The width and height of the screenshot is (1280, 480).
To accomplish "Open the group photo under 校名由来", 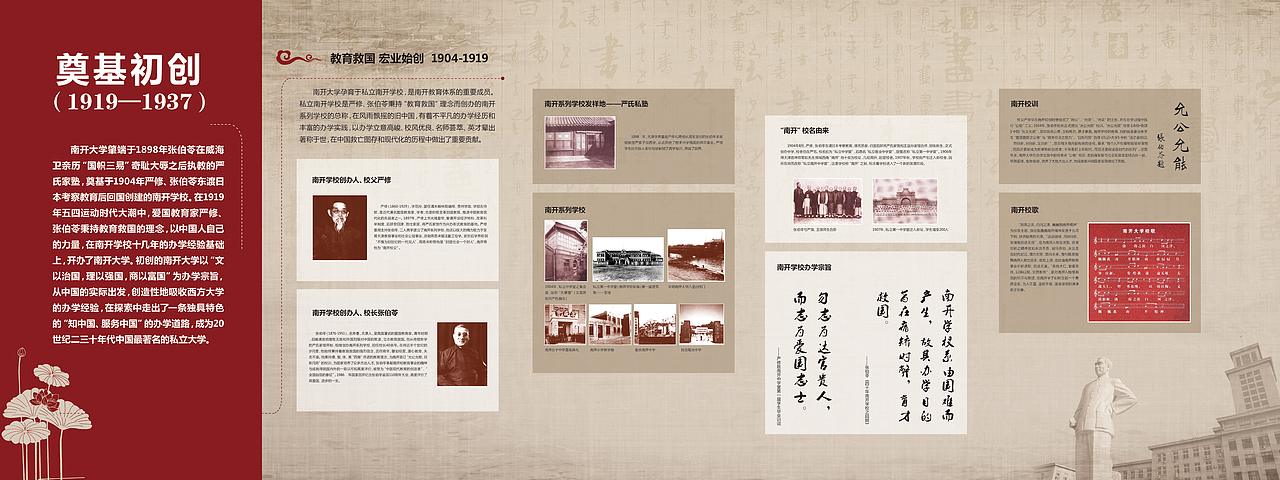I will (x=827, y=201).
